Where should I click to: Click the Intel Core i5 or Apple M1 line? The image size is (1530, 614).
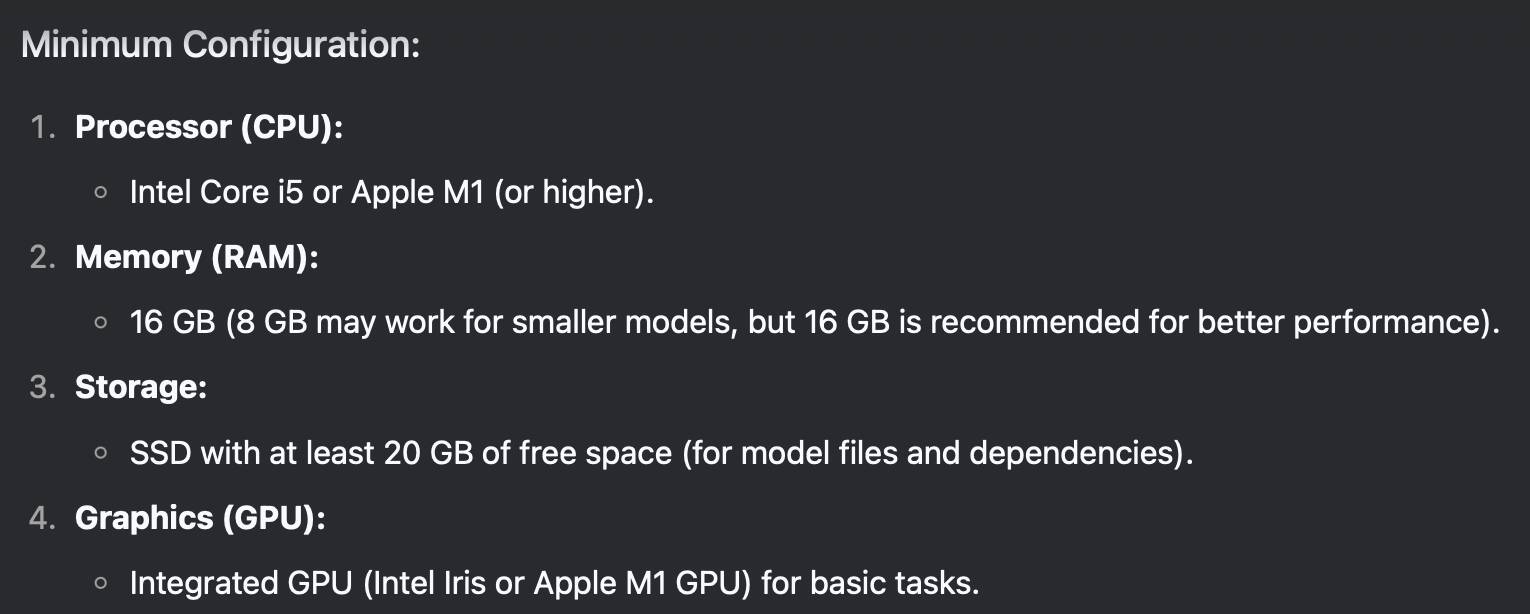392,192
